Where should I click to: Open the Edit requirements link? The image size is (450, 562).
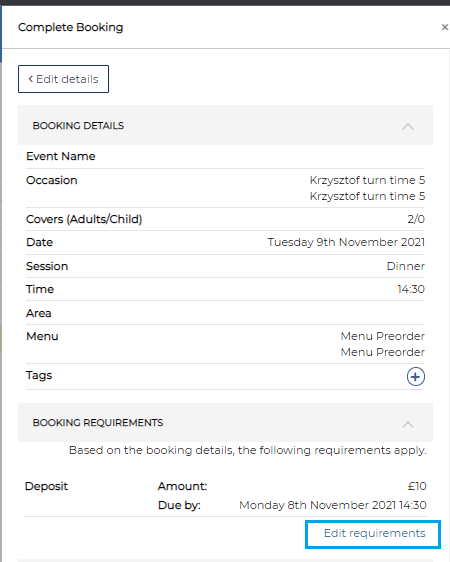374,533
